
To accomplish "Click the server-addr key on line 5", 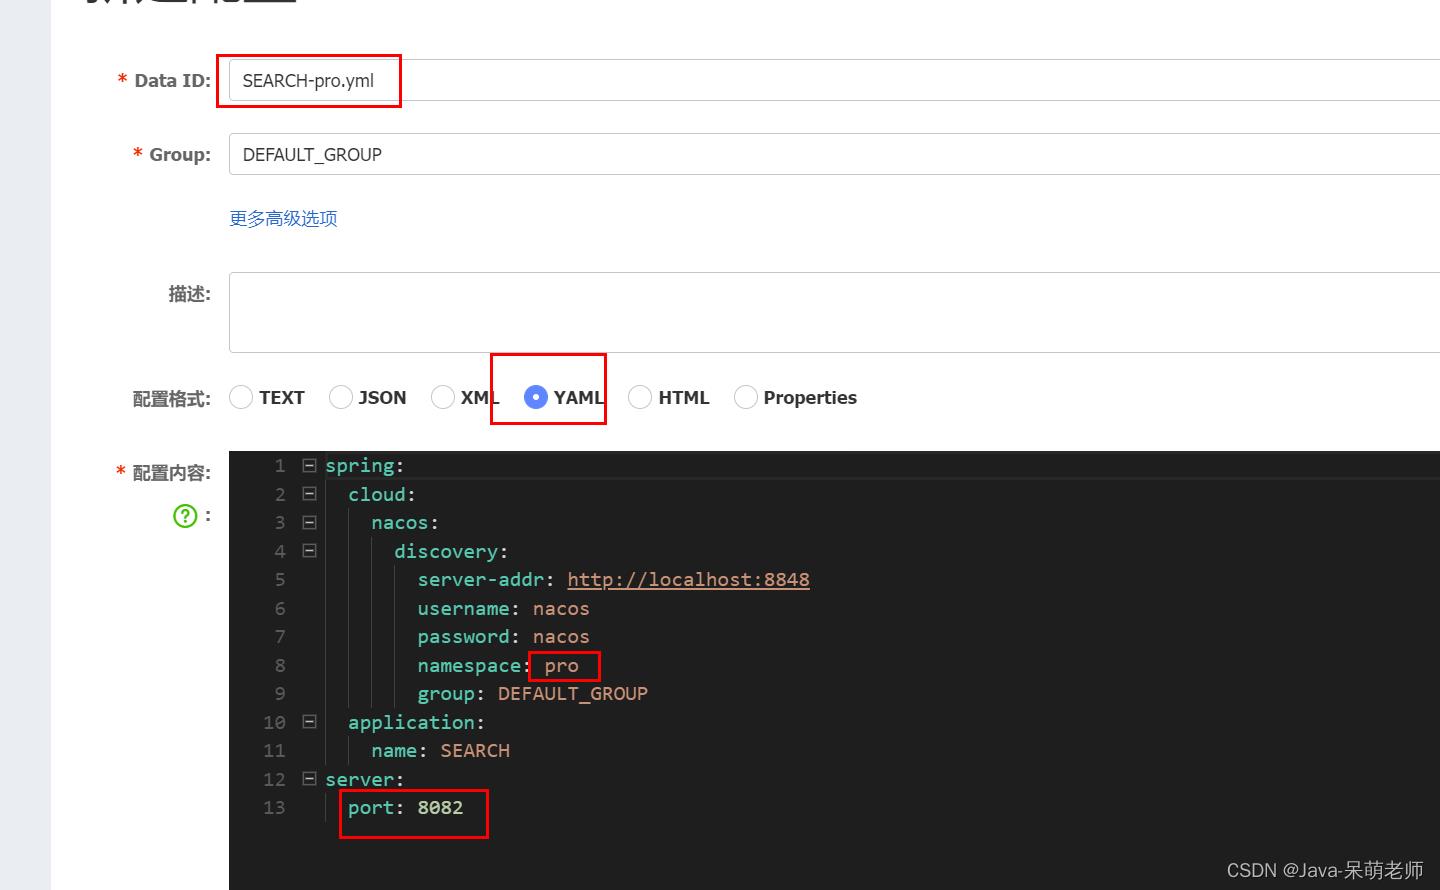I will (x=481, y=580).
